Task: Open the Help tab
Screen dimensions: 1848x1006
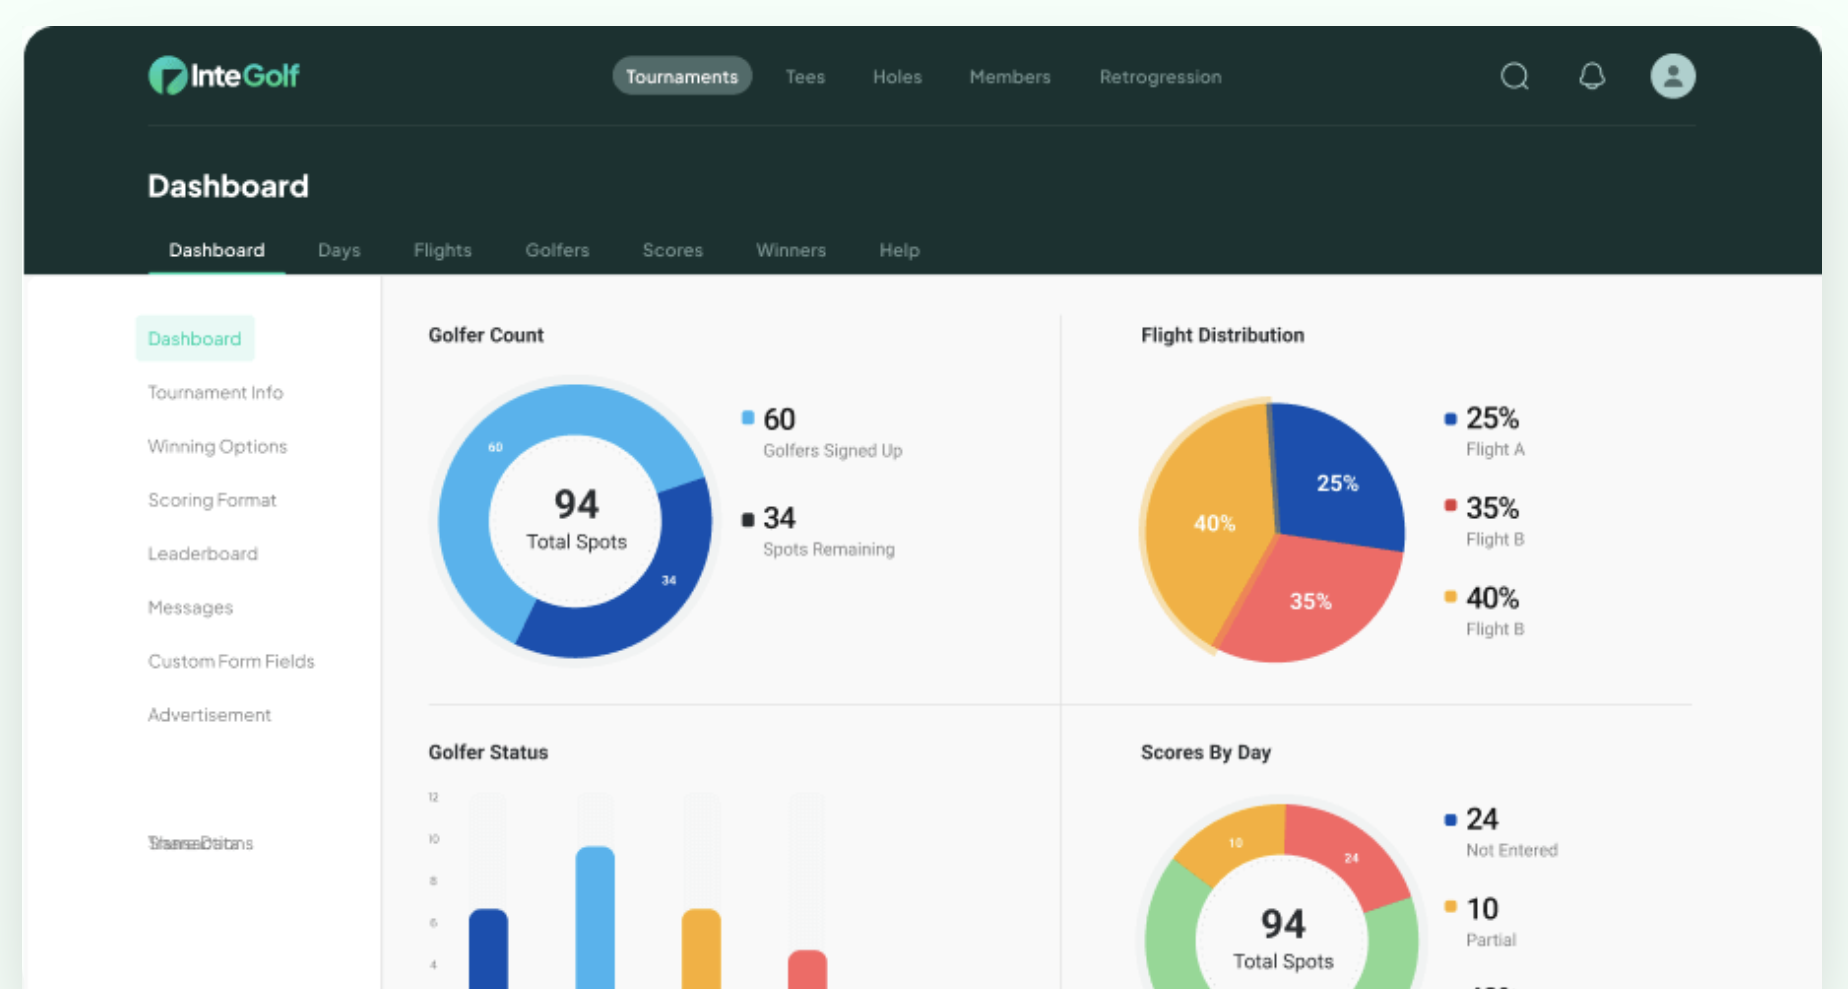Action: [x=899, y=250]
